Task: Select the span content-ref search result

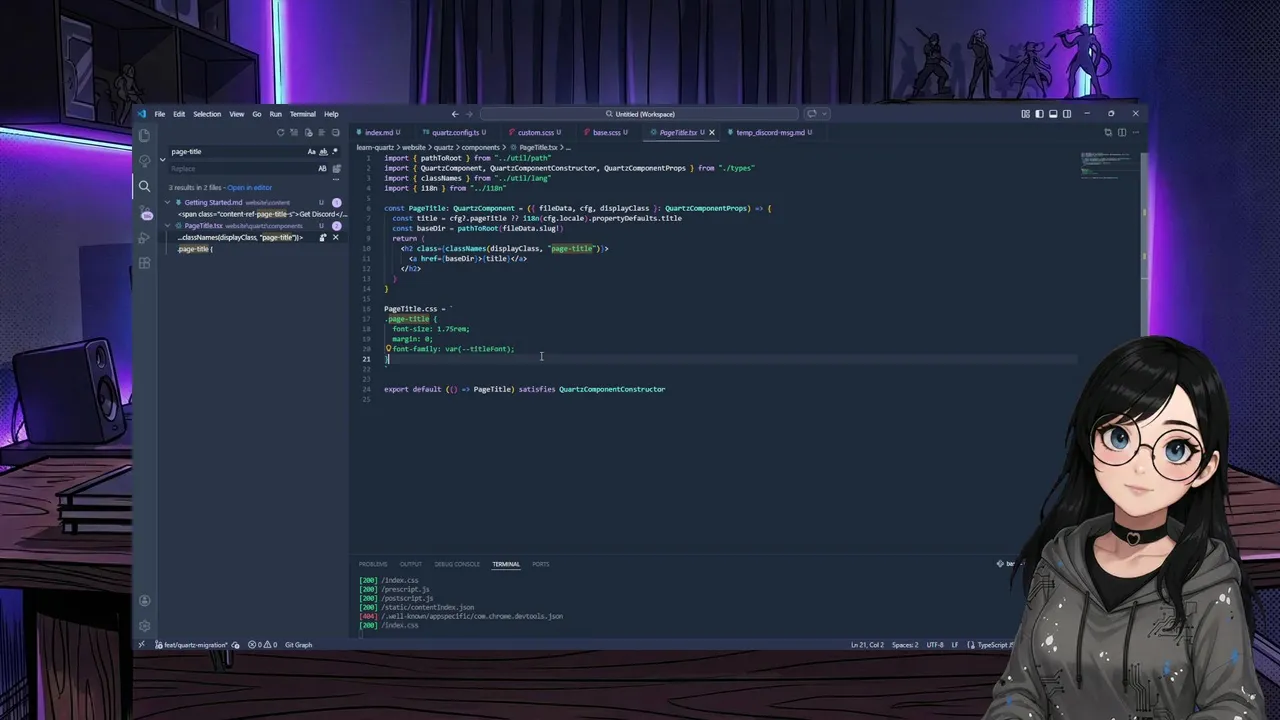Action: 262,214
